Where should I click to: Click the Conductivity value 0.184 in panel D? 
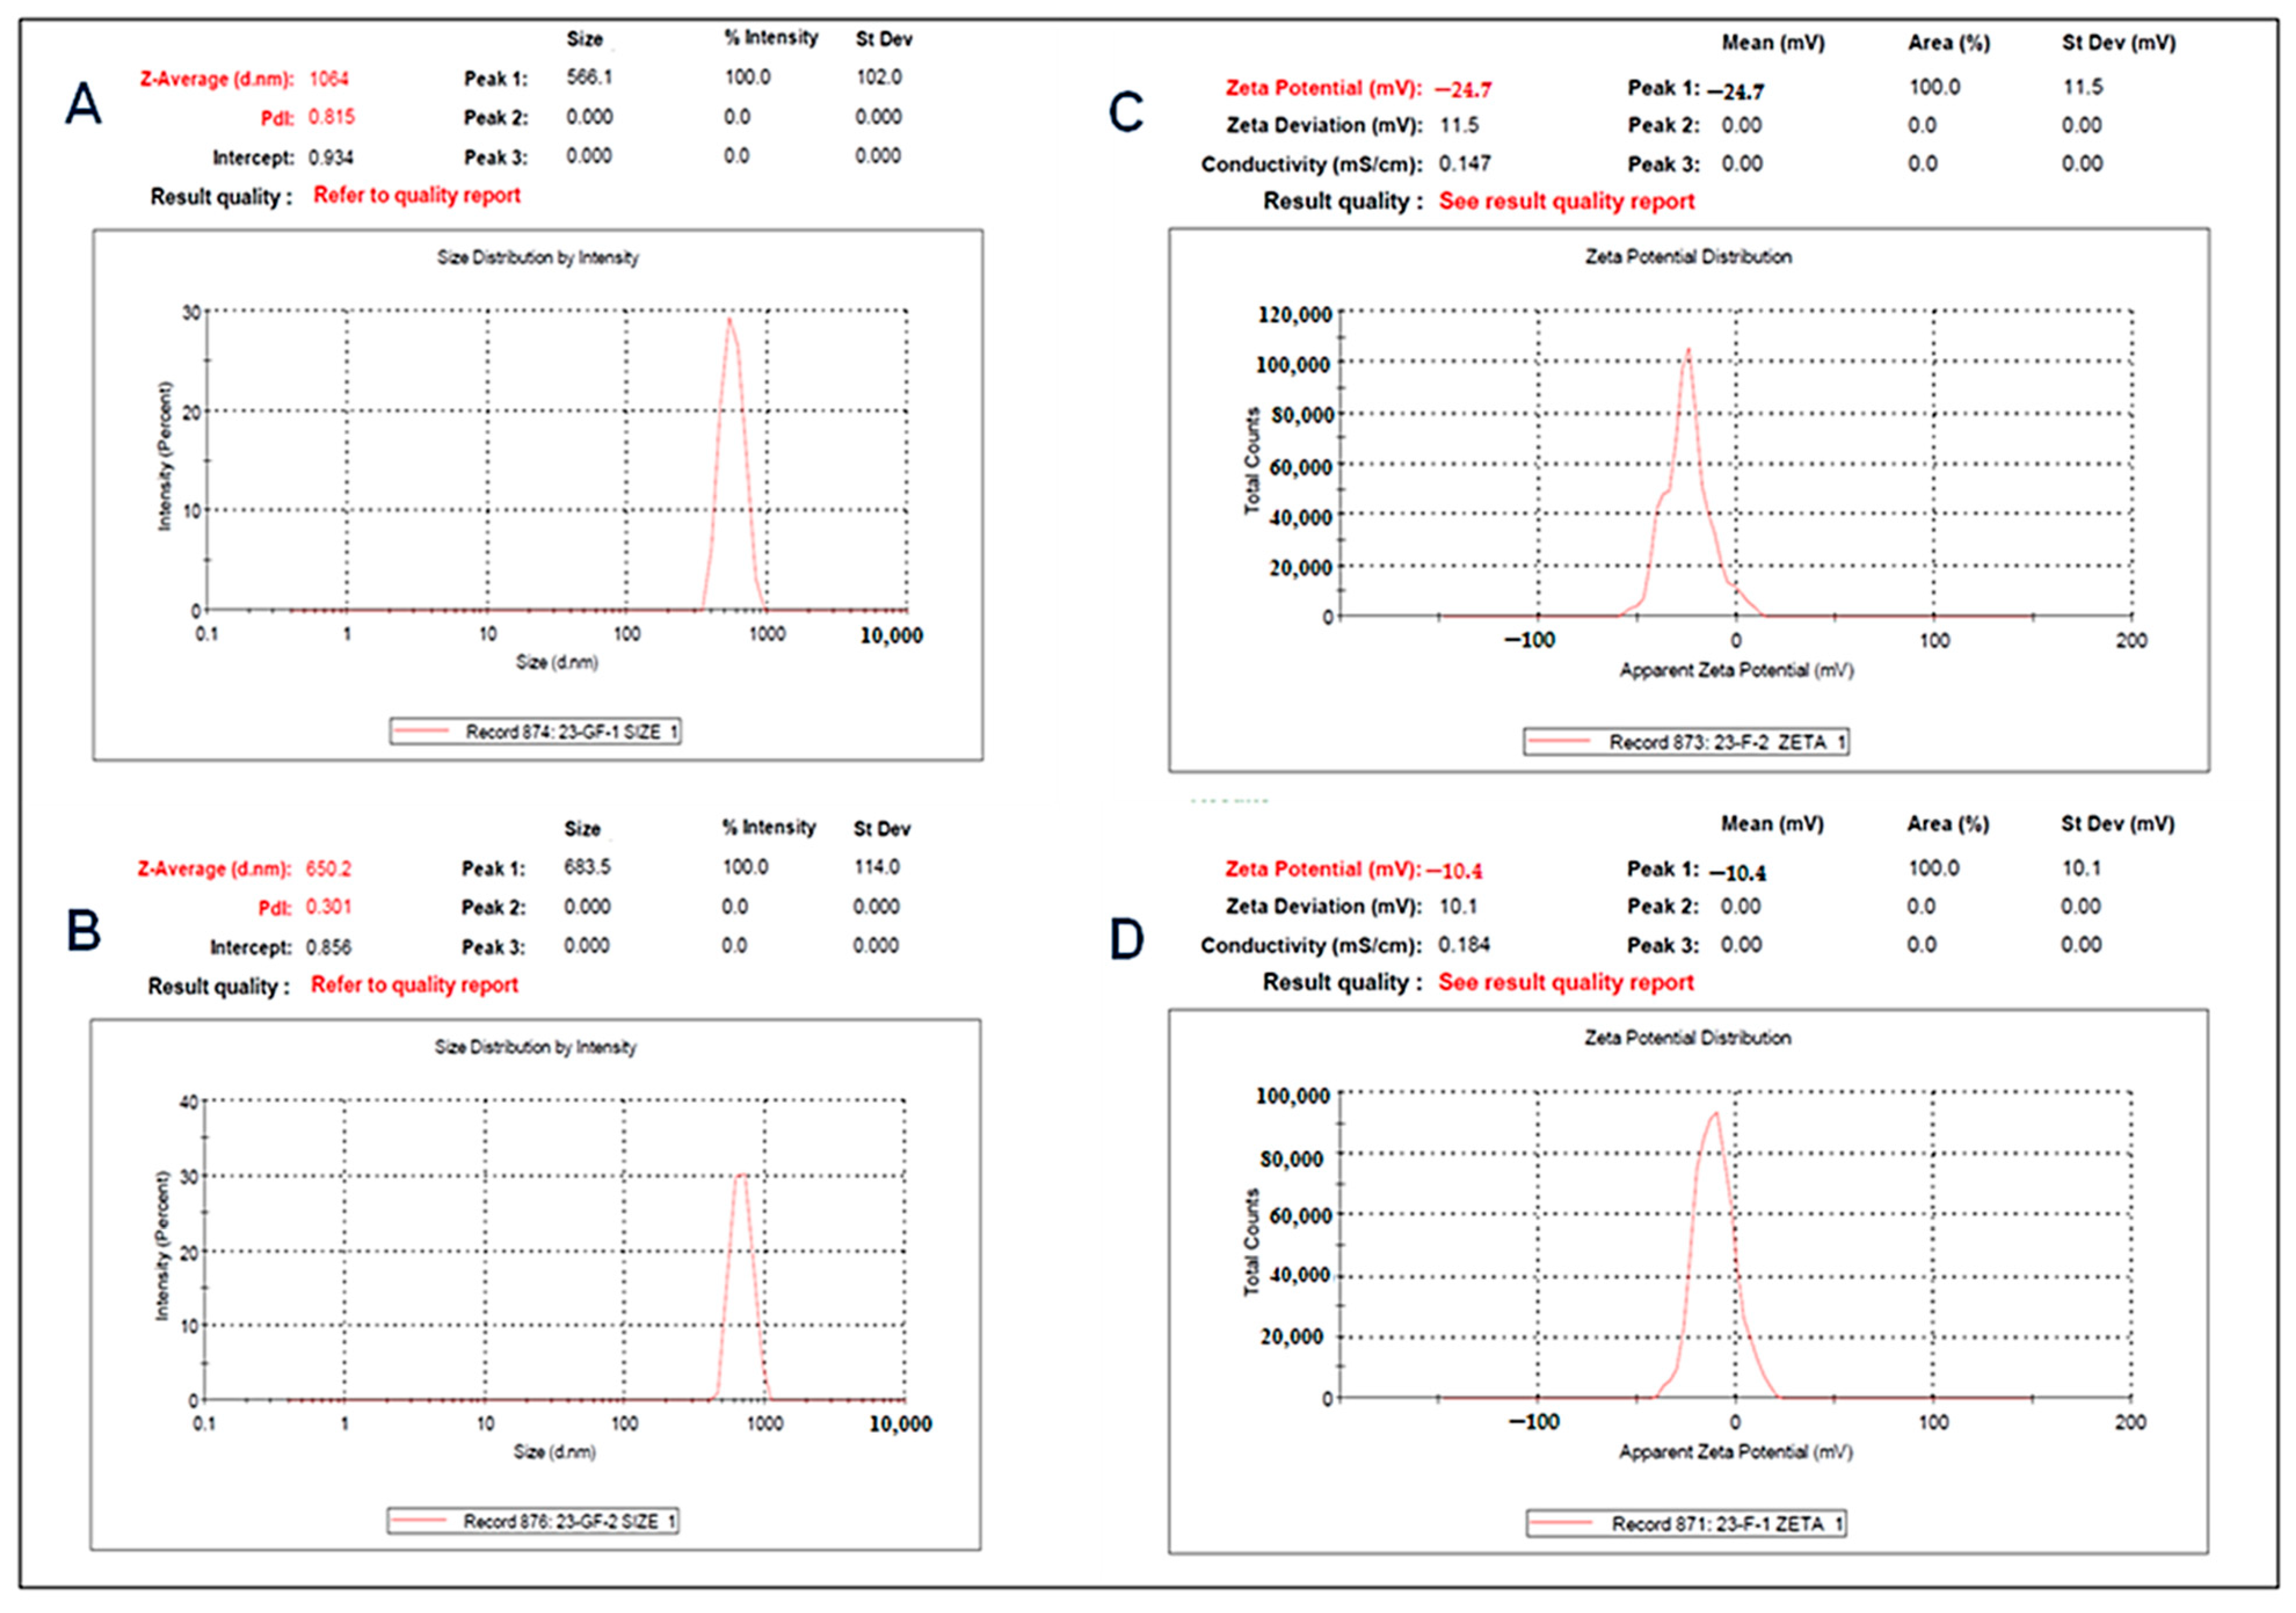click(x=1464, y=945)
